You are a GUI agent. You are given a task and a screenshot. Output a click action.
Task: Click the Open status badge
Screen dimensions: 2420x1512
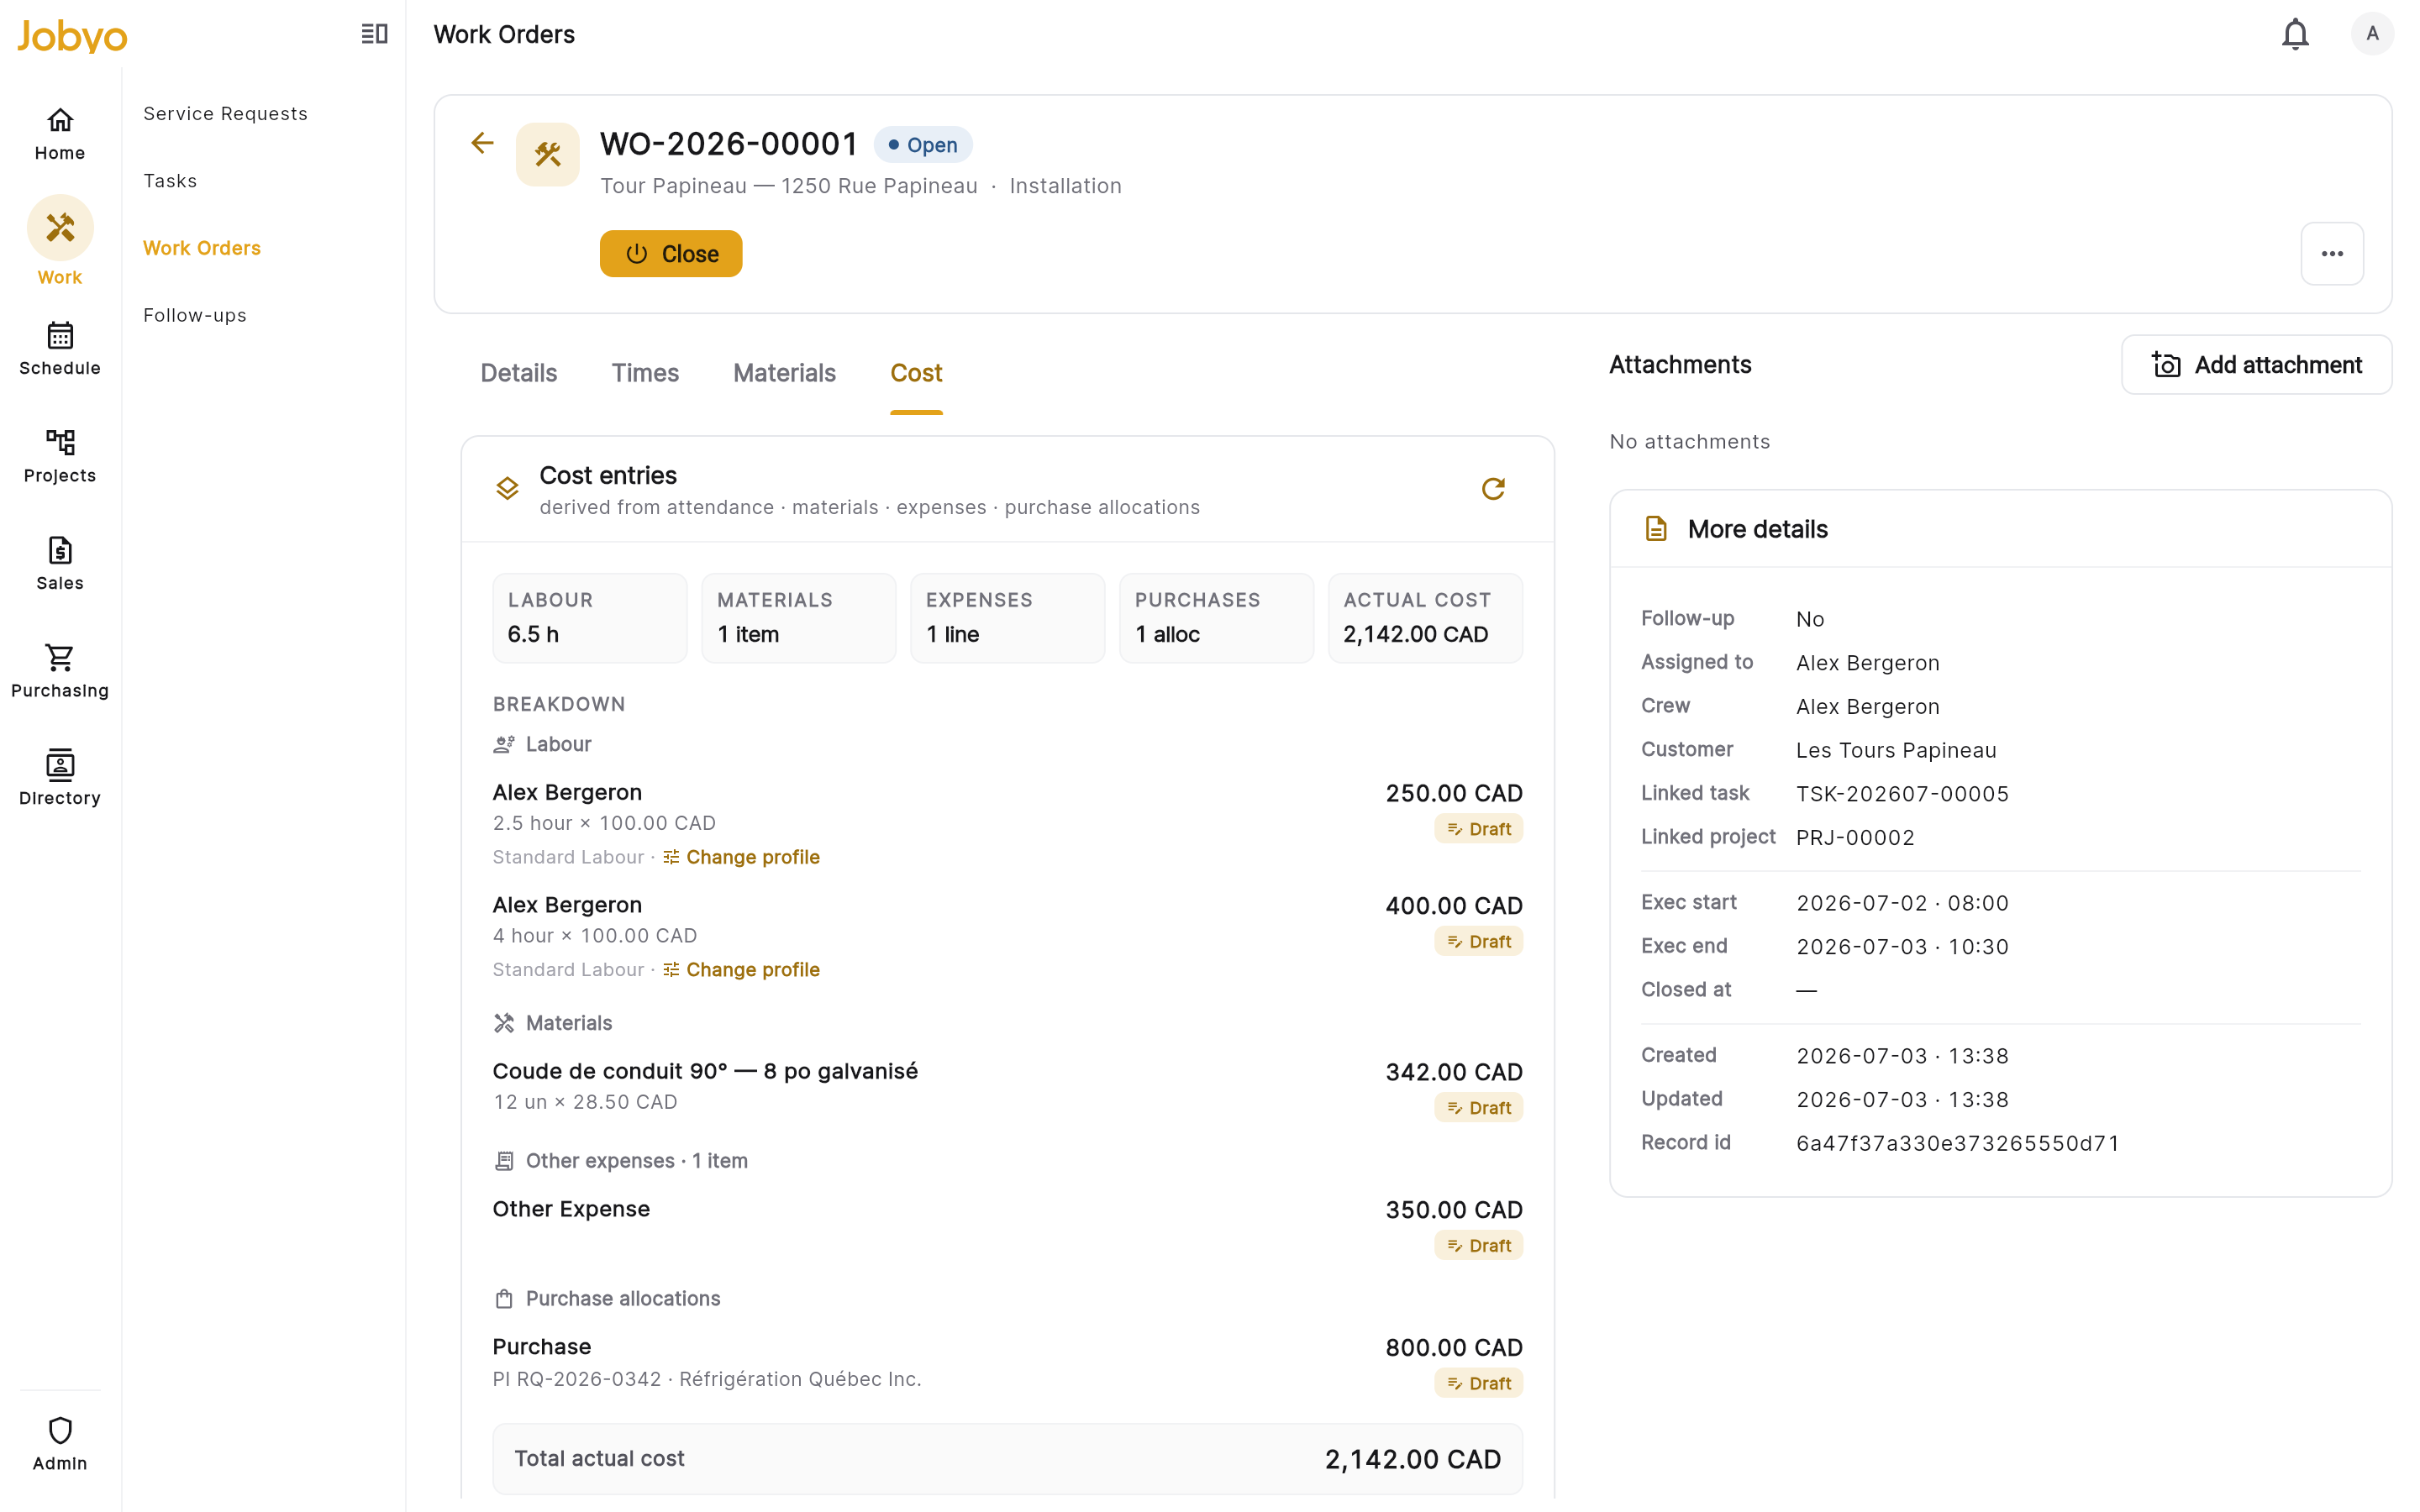[923, 145]
